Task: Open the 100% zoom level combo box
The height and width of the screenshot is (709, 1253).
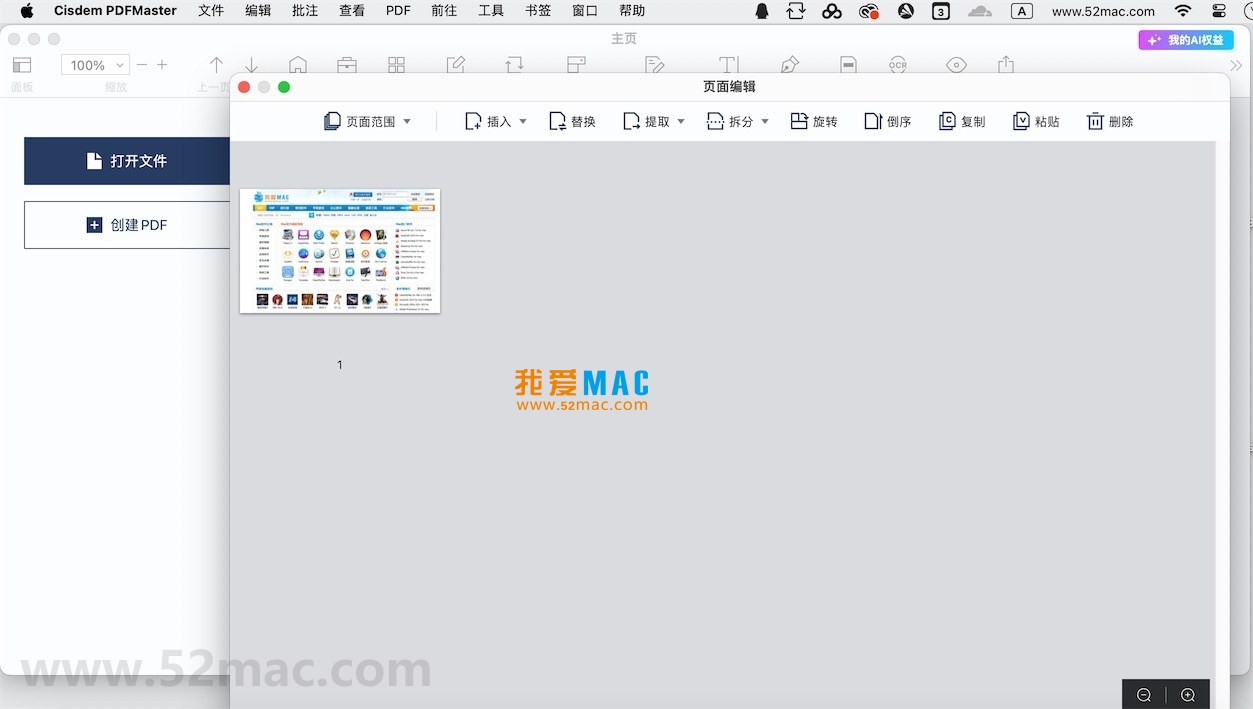Action: click(x=95, y=65)
